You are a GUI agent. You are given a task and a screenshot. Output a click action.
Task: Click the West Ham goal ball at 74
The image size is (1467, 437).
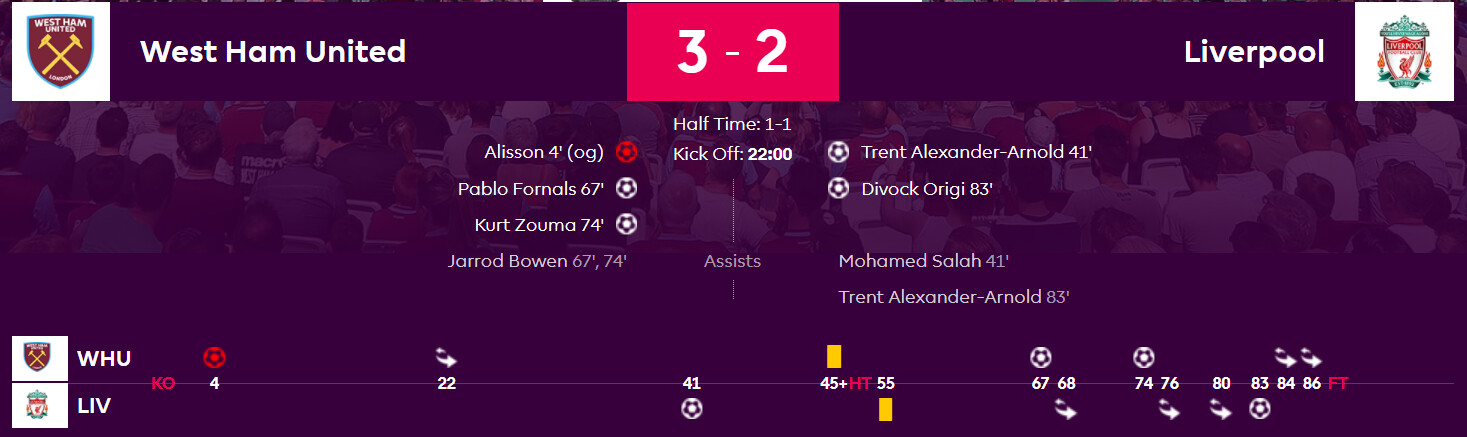pyautogui.click(x=1144, y=357)
